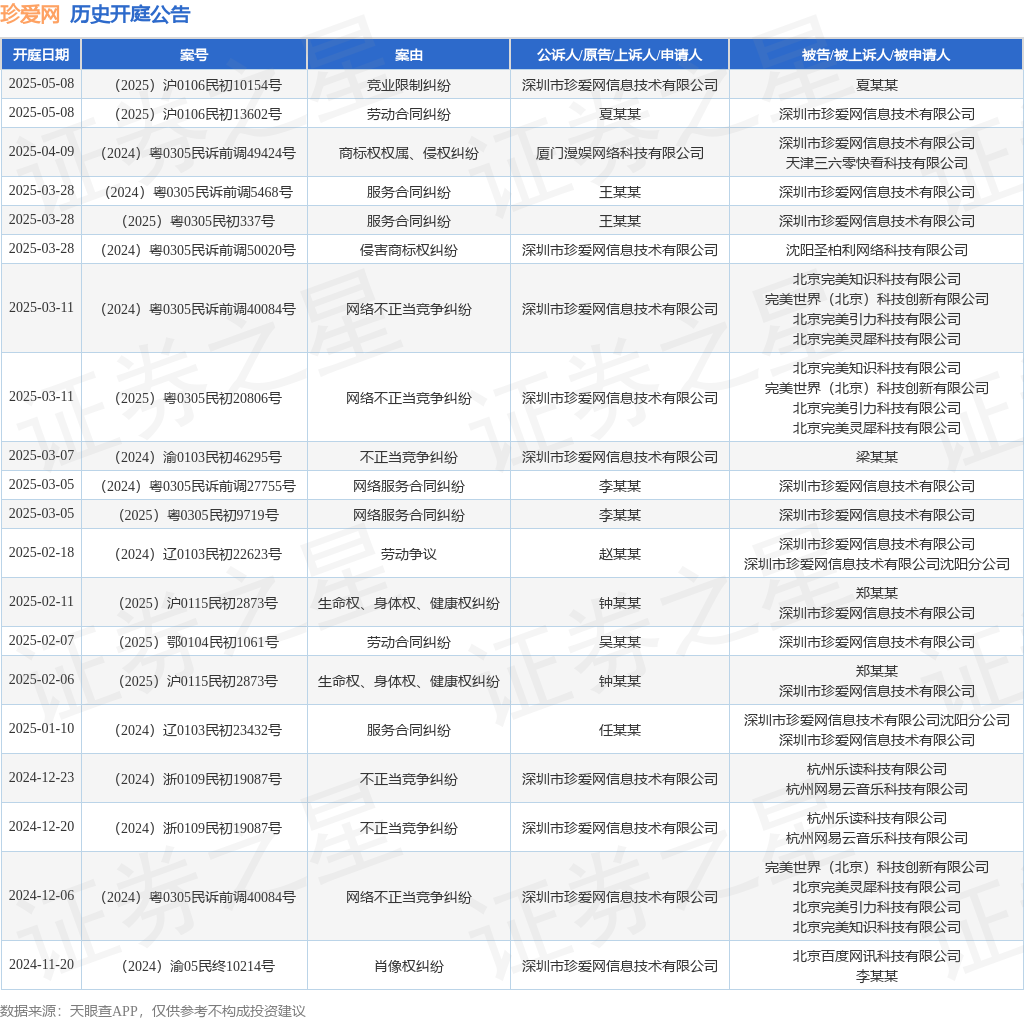The image size is (1024, 1020).
Task: Click defendant 梁某某
Action: pos(876,457)
